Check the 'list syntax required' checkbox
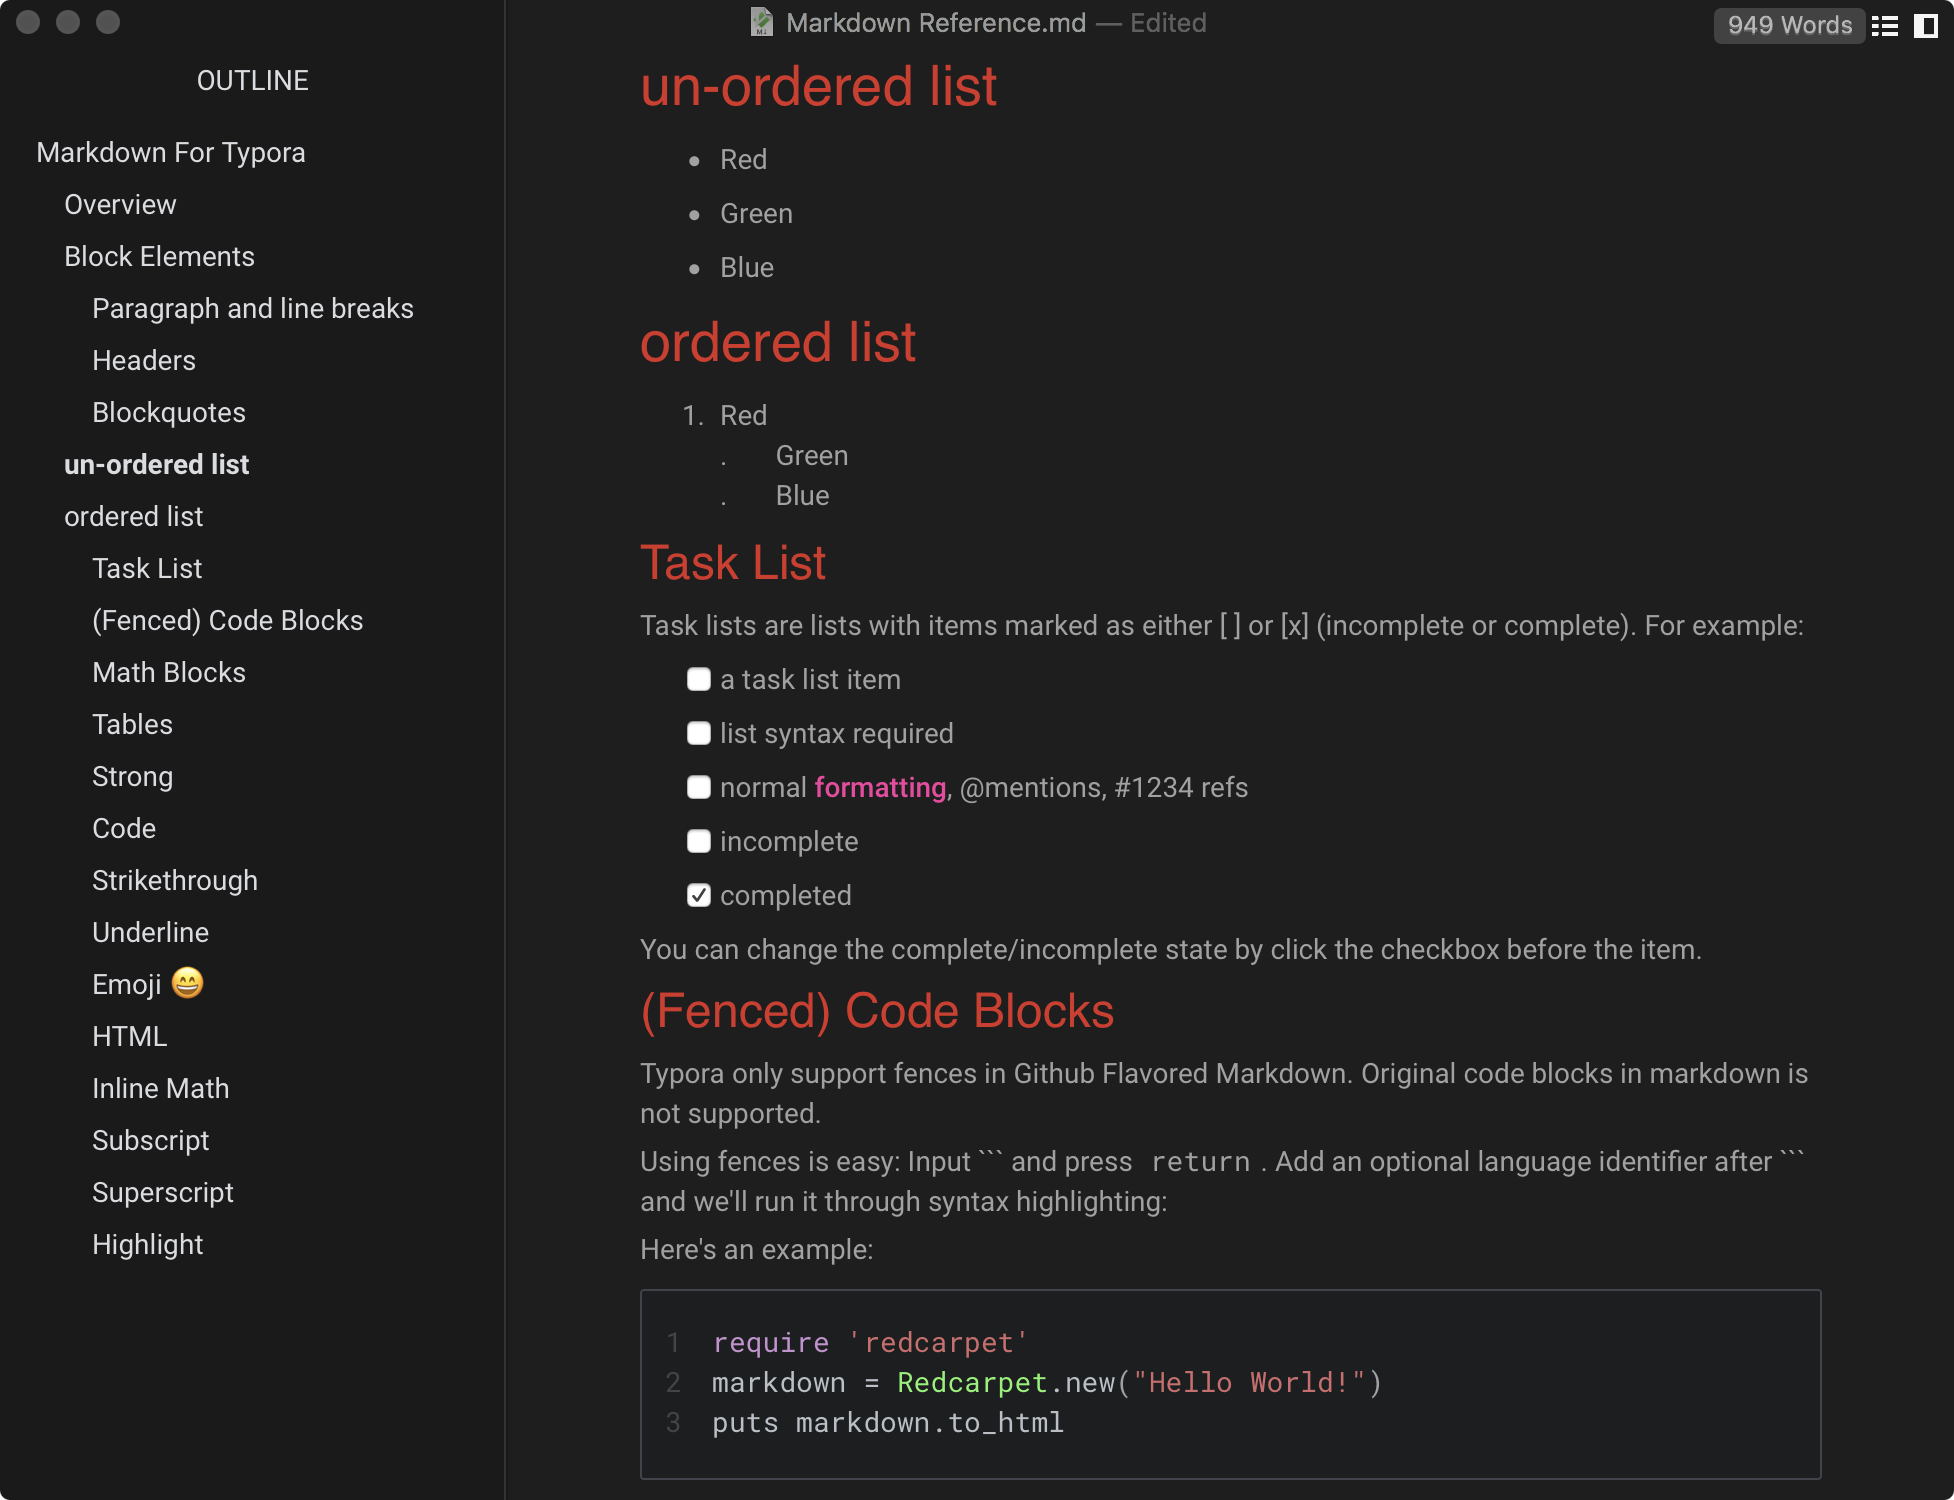 click(699, 734)
